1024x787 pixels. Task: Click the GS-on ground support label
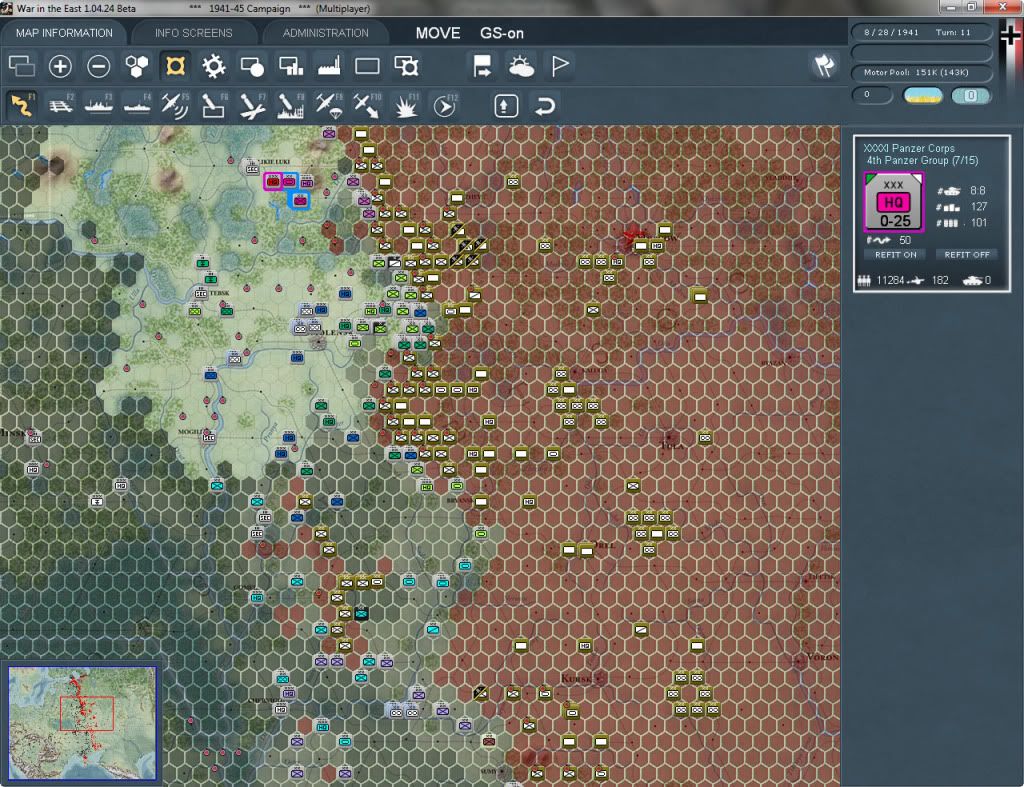point(502,33)
